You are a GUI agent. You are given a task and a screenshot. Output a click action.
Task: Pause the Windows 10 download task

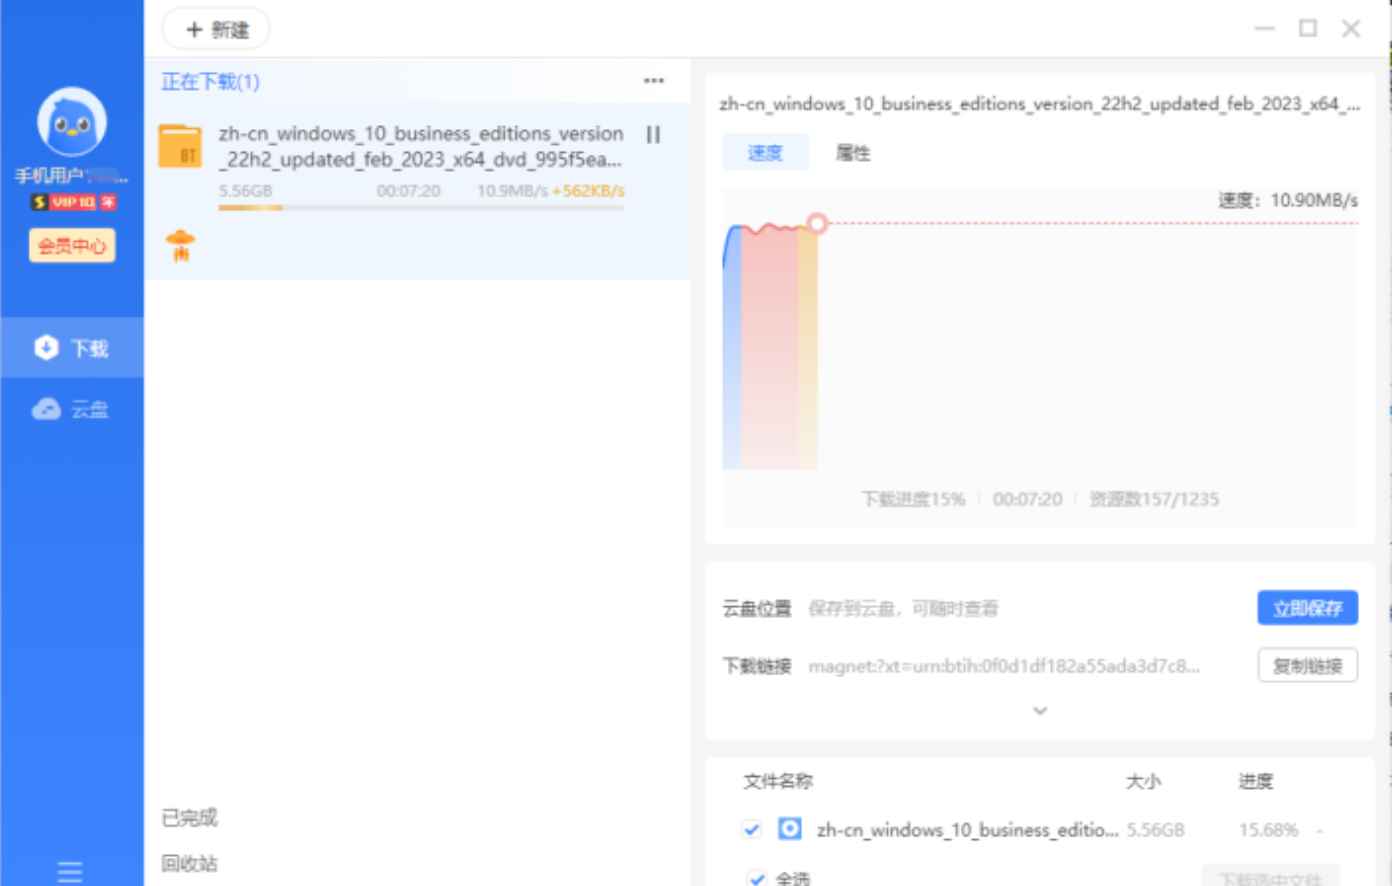[x=655, y=133]
